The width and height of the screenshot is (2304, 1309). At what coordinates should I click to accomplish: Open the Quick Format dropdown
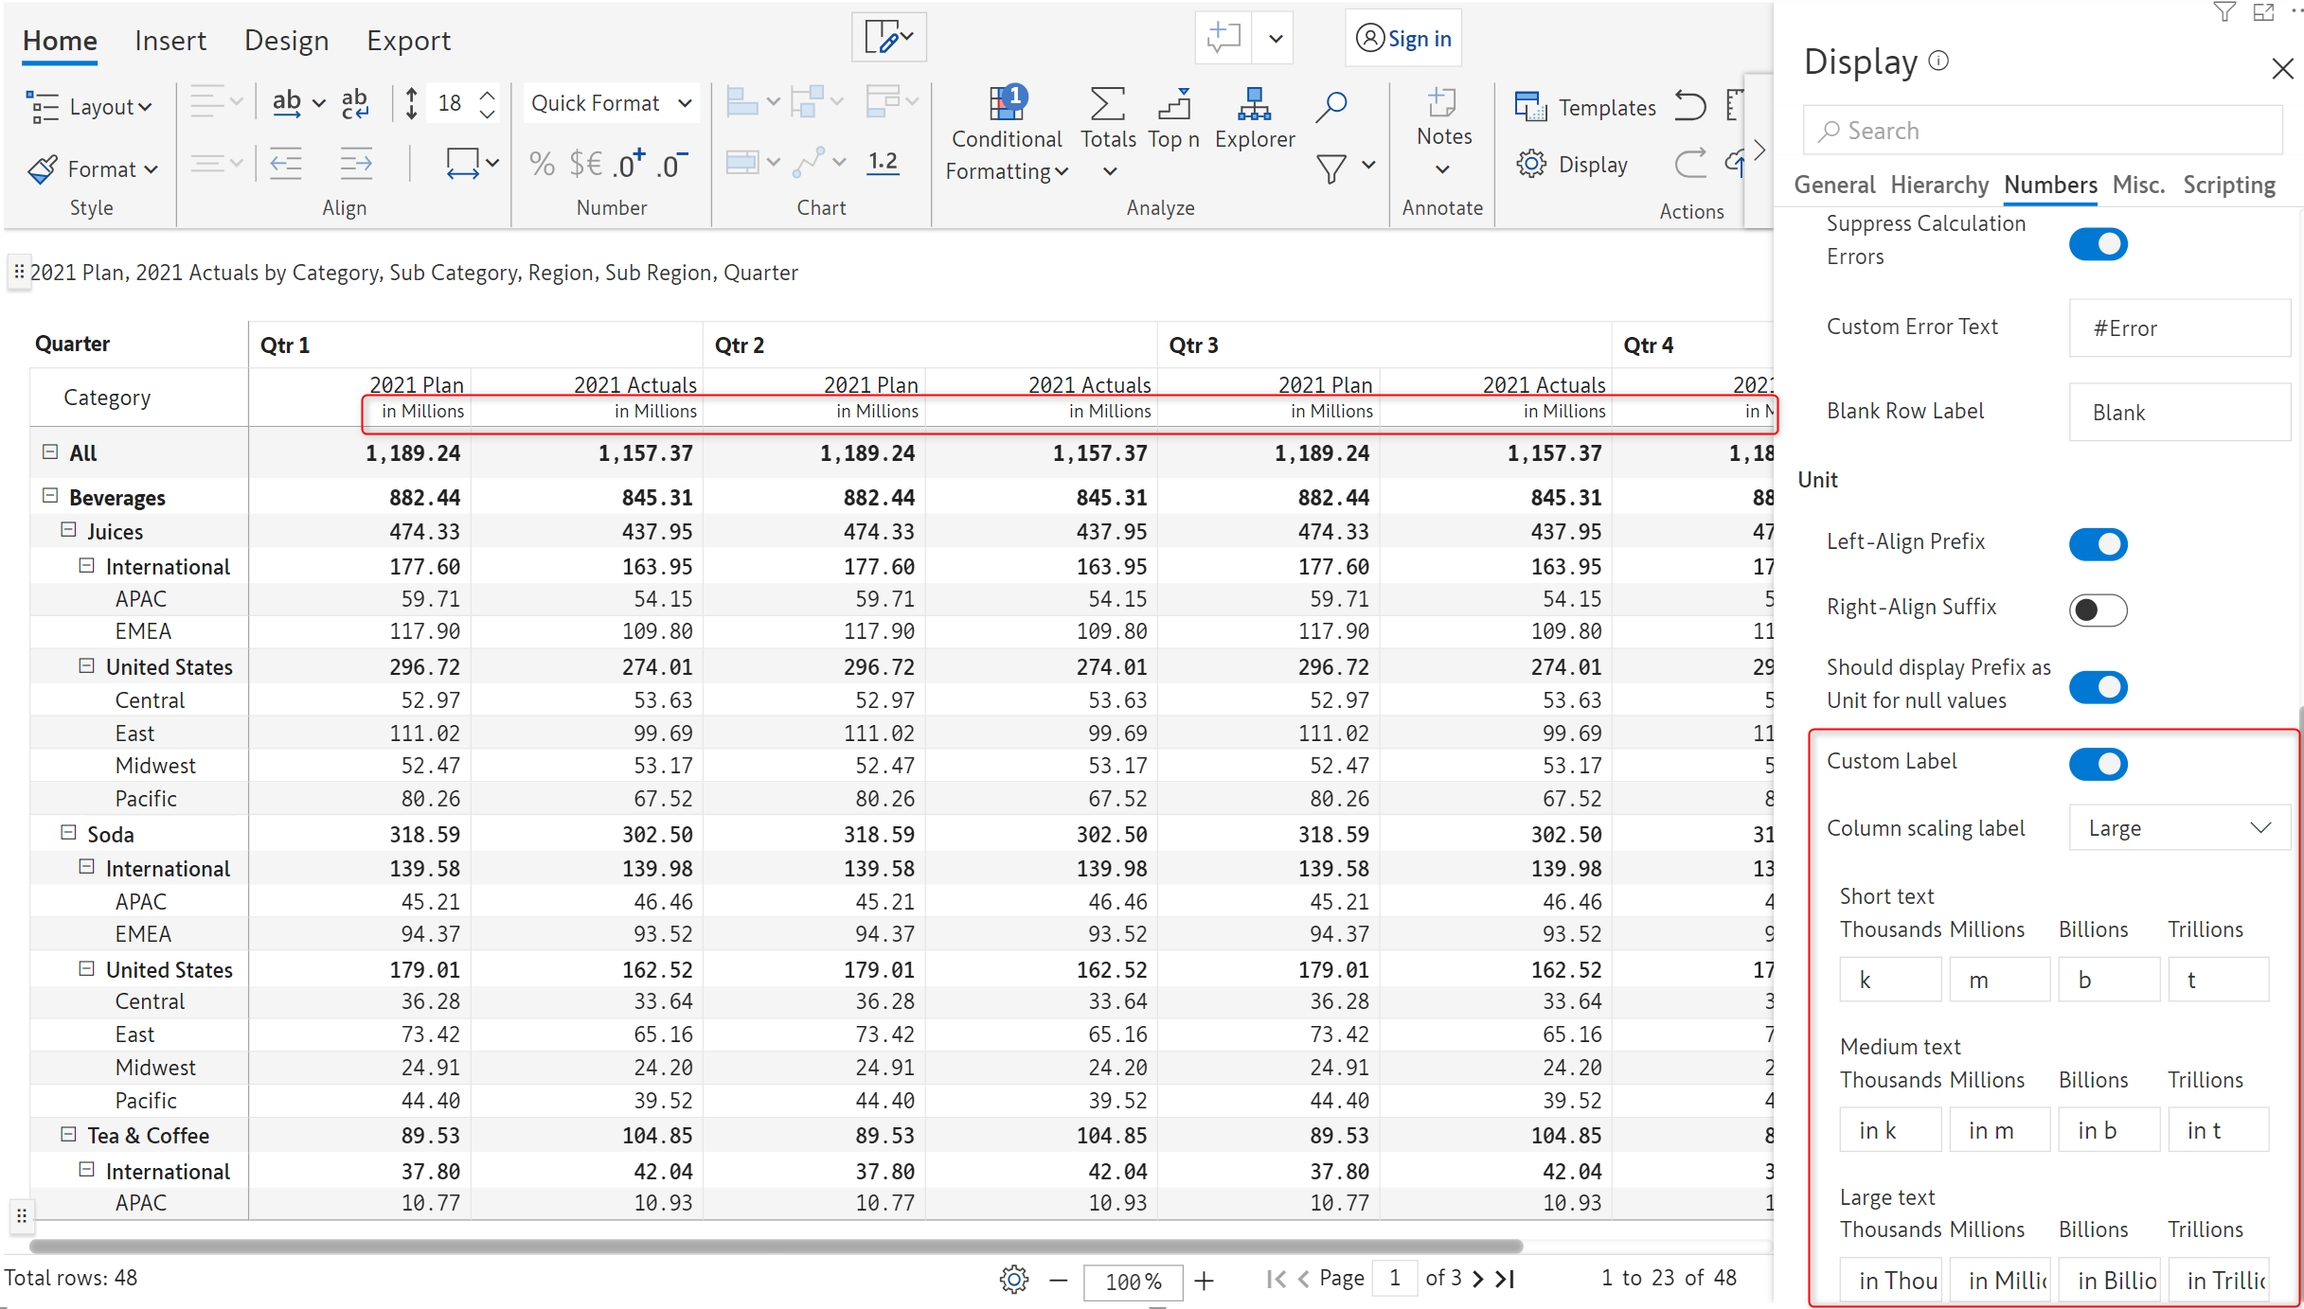(610, 103)
